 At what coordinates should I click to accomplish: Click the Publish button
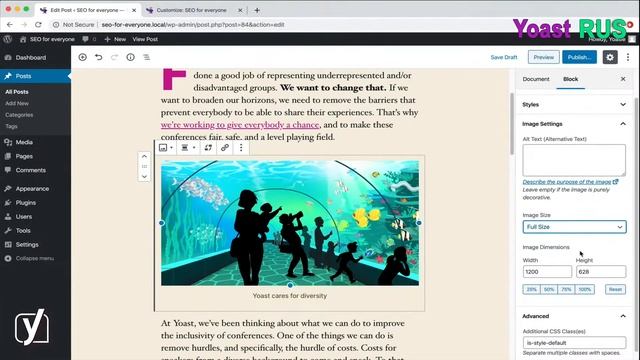(579, 57)
